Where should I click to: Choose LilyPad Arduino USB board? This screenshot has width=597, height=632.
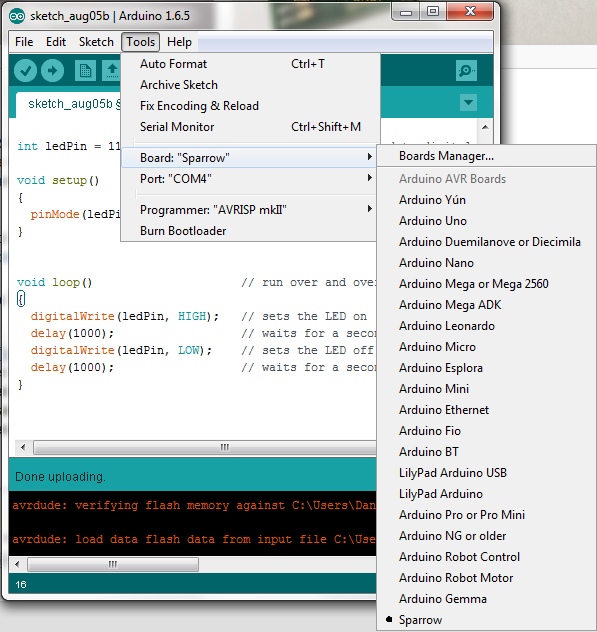[487, 473]
